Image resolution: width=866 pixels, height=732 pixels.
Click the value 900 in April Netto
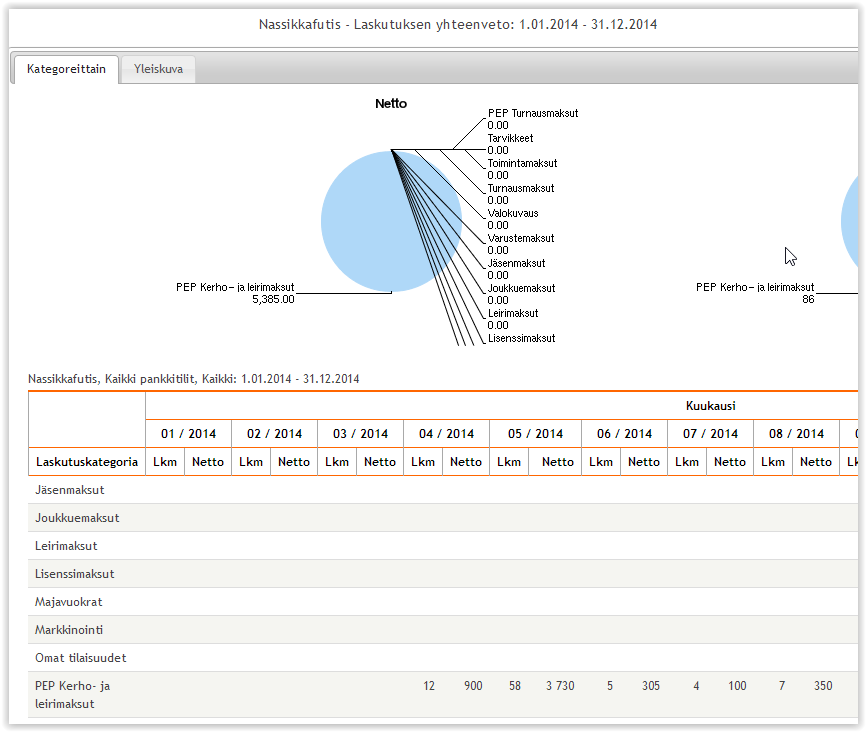473,686
